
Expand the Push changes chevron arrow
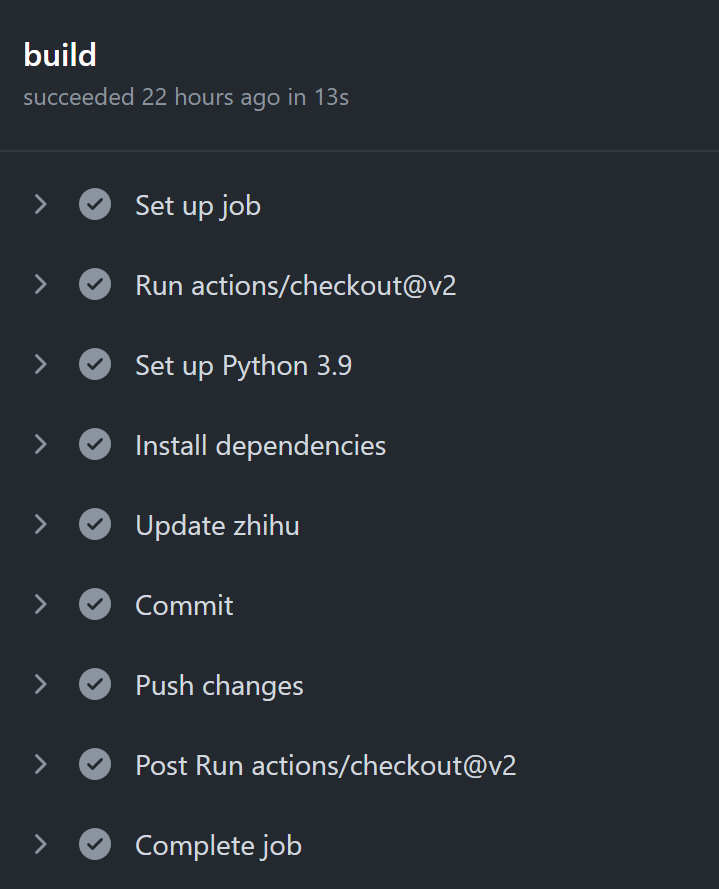[x=40, y=685]
